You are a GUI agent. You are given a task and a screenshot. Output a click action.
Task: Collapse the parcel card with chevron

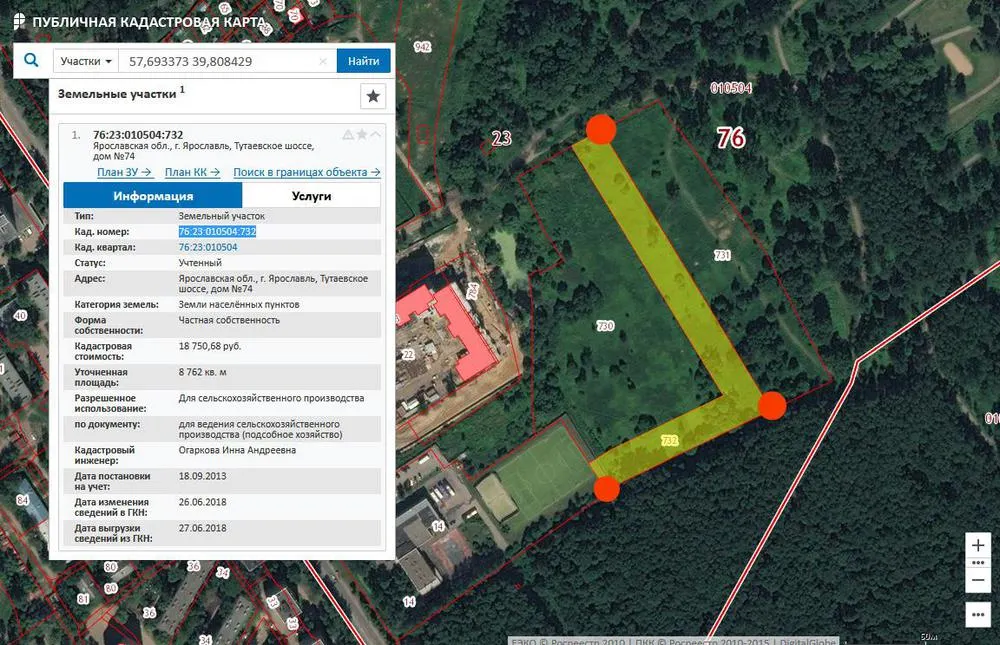pos(376,135)
